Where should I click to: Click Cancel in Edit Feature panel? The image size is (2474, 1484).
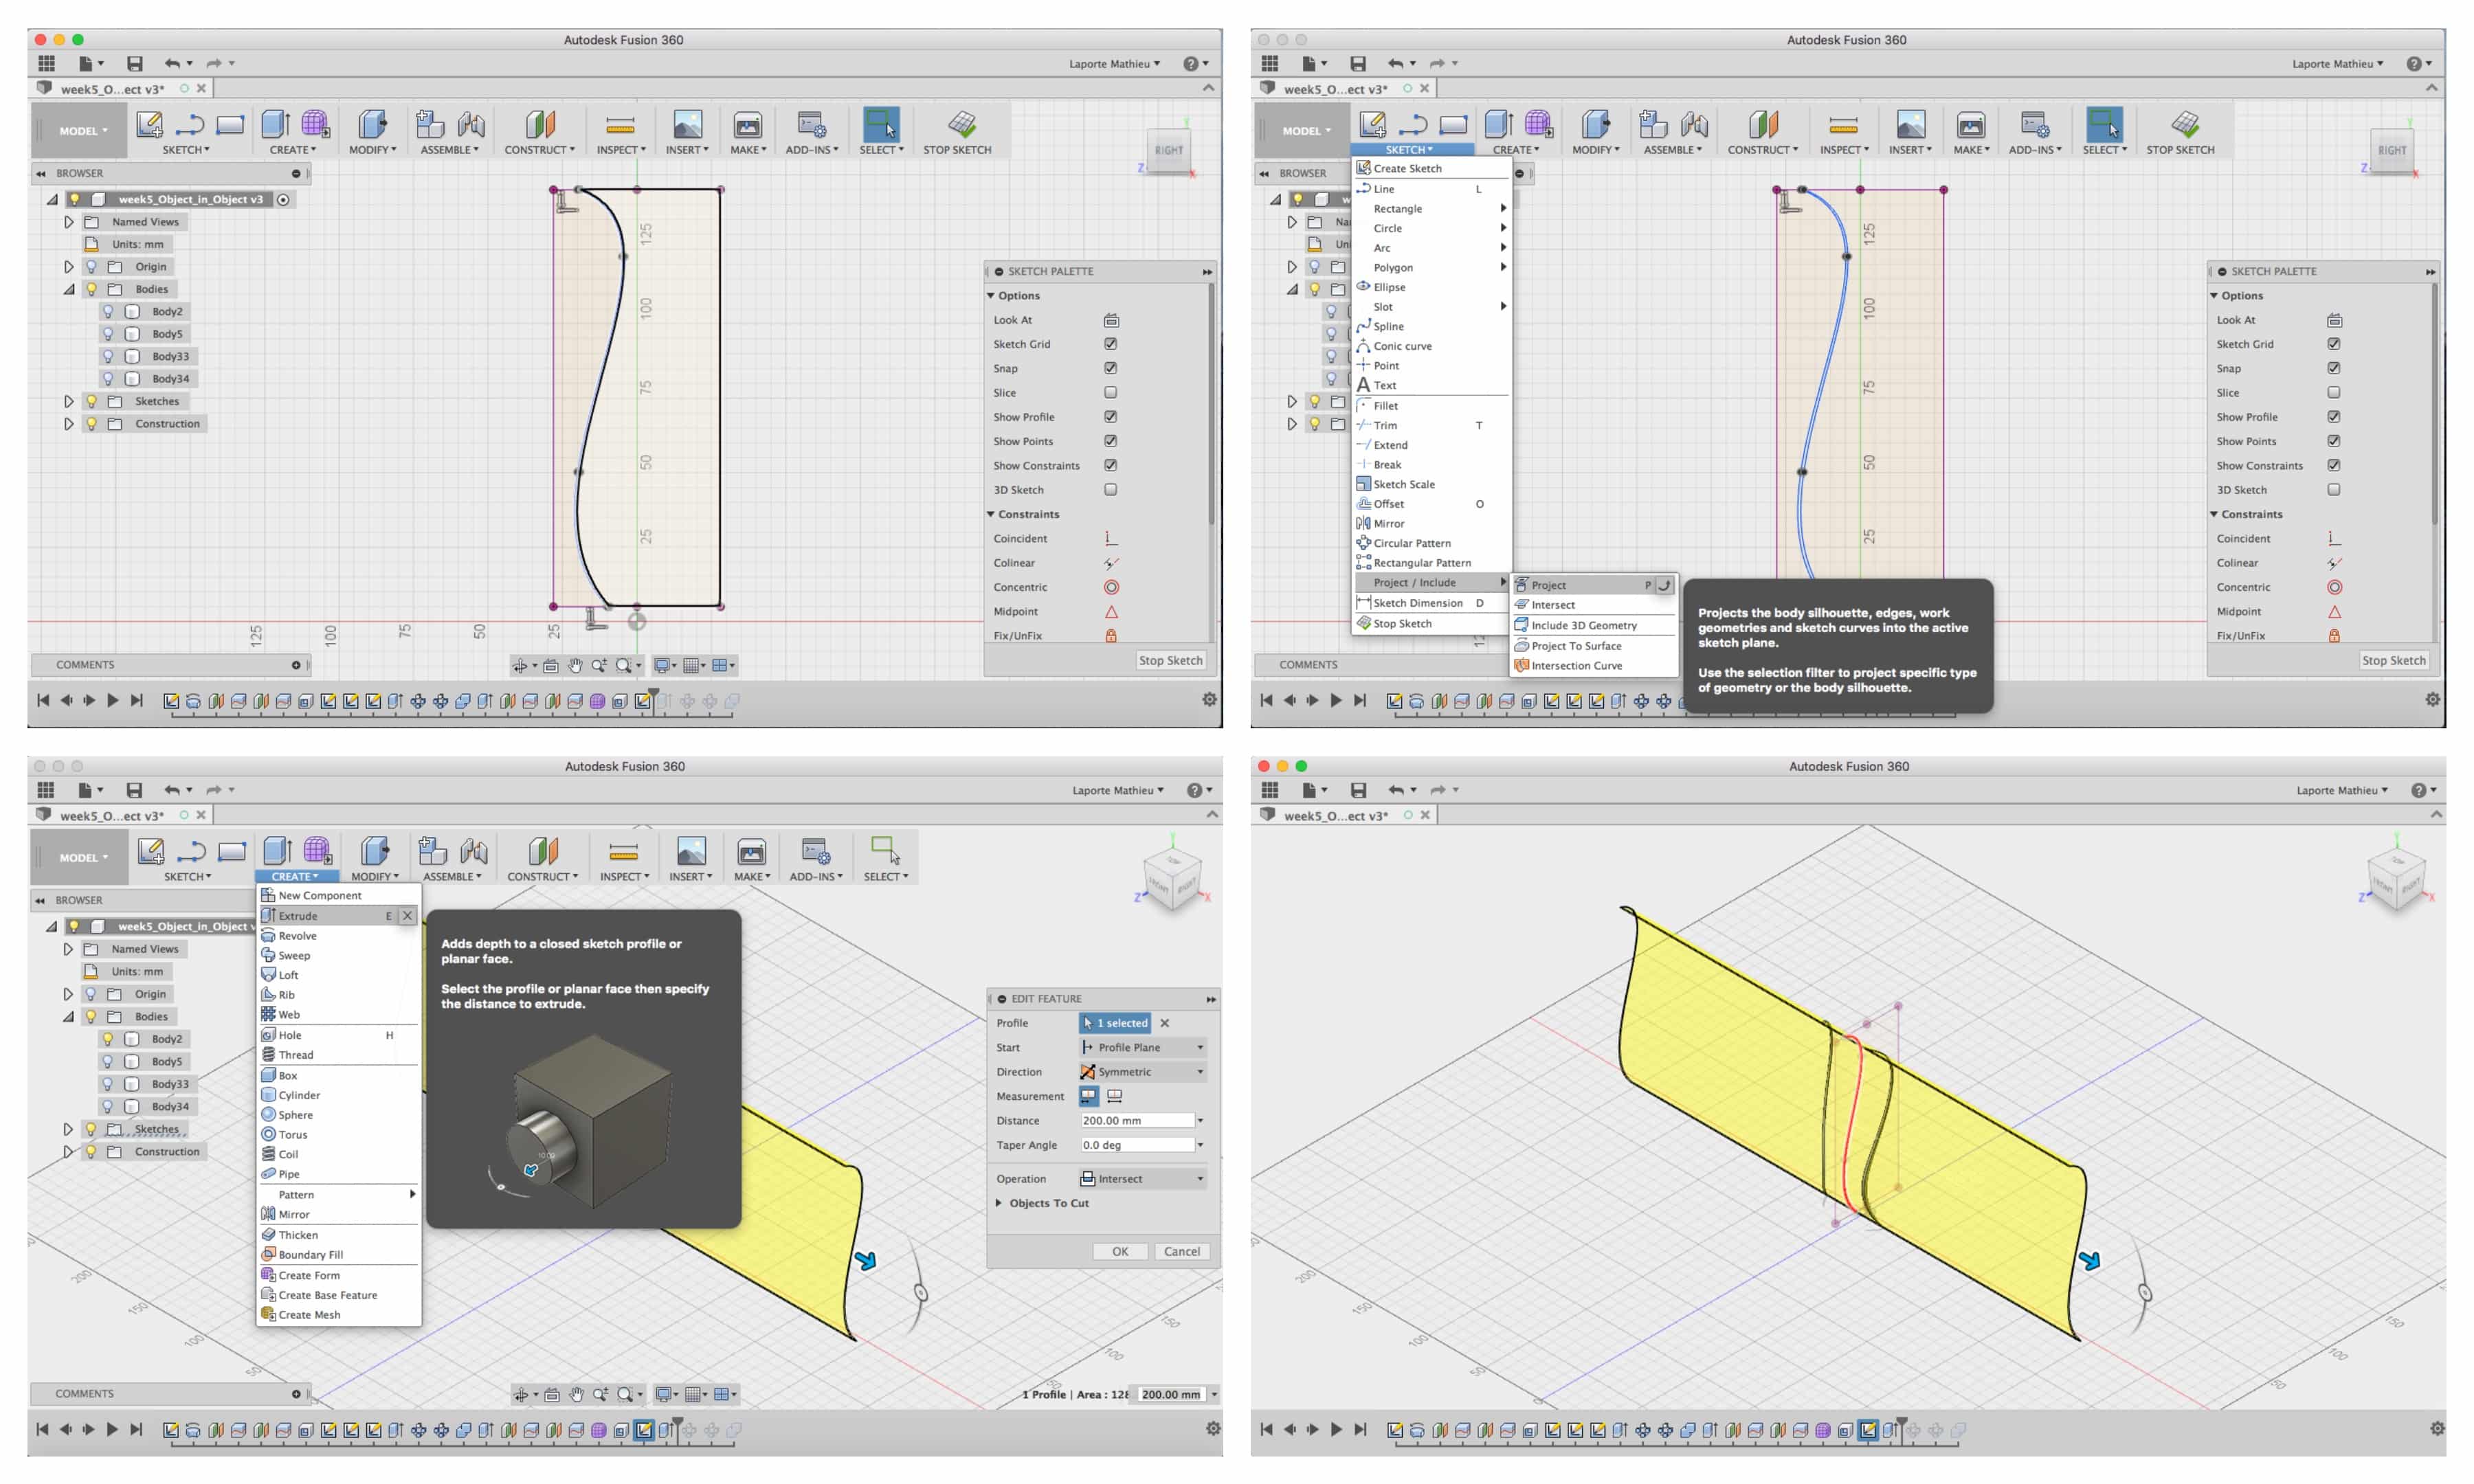[x=1181, y=1251]
